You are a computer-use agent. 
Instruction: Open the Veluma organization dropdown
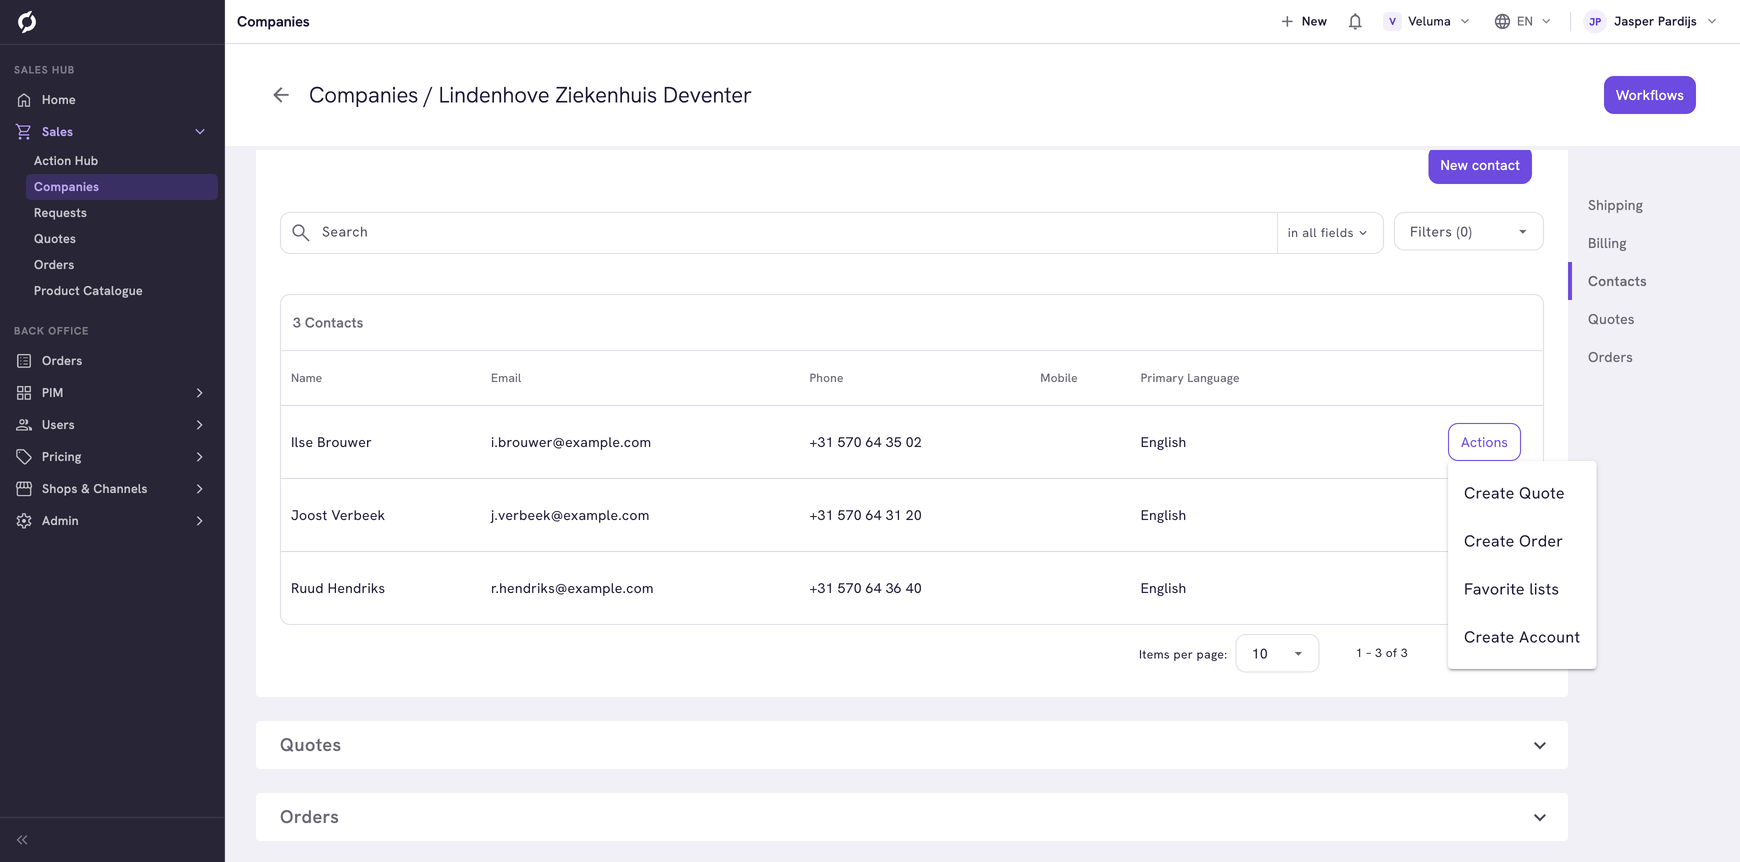coord(1427,21)
